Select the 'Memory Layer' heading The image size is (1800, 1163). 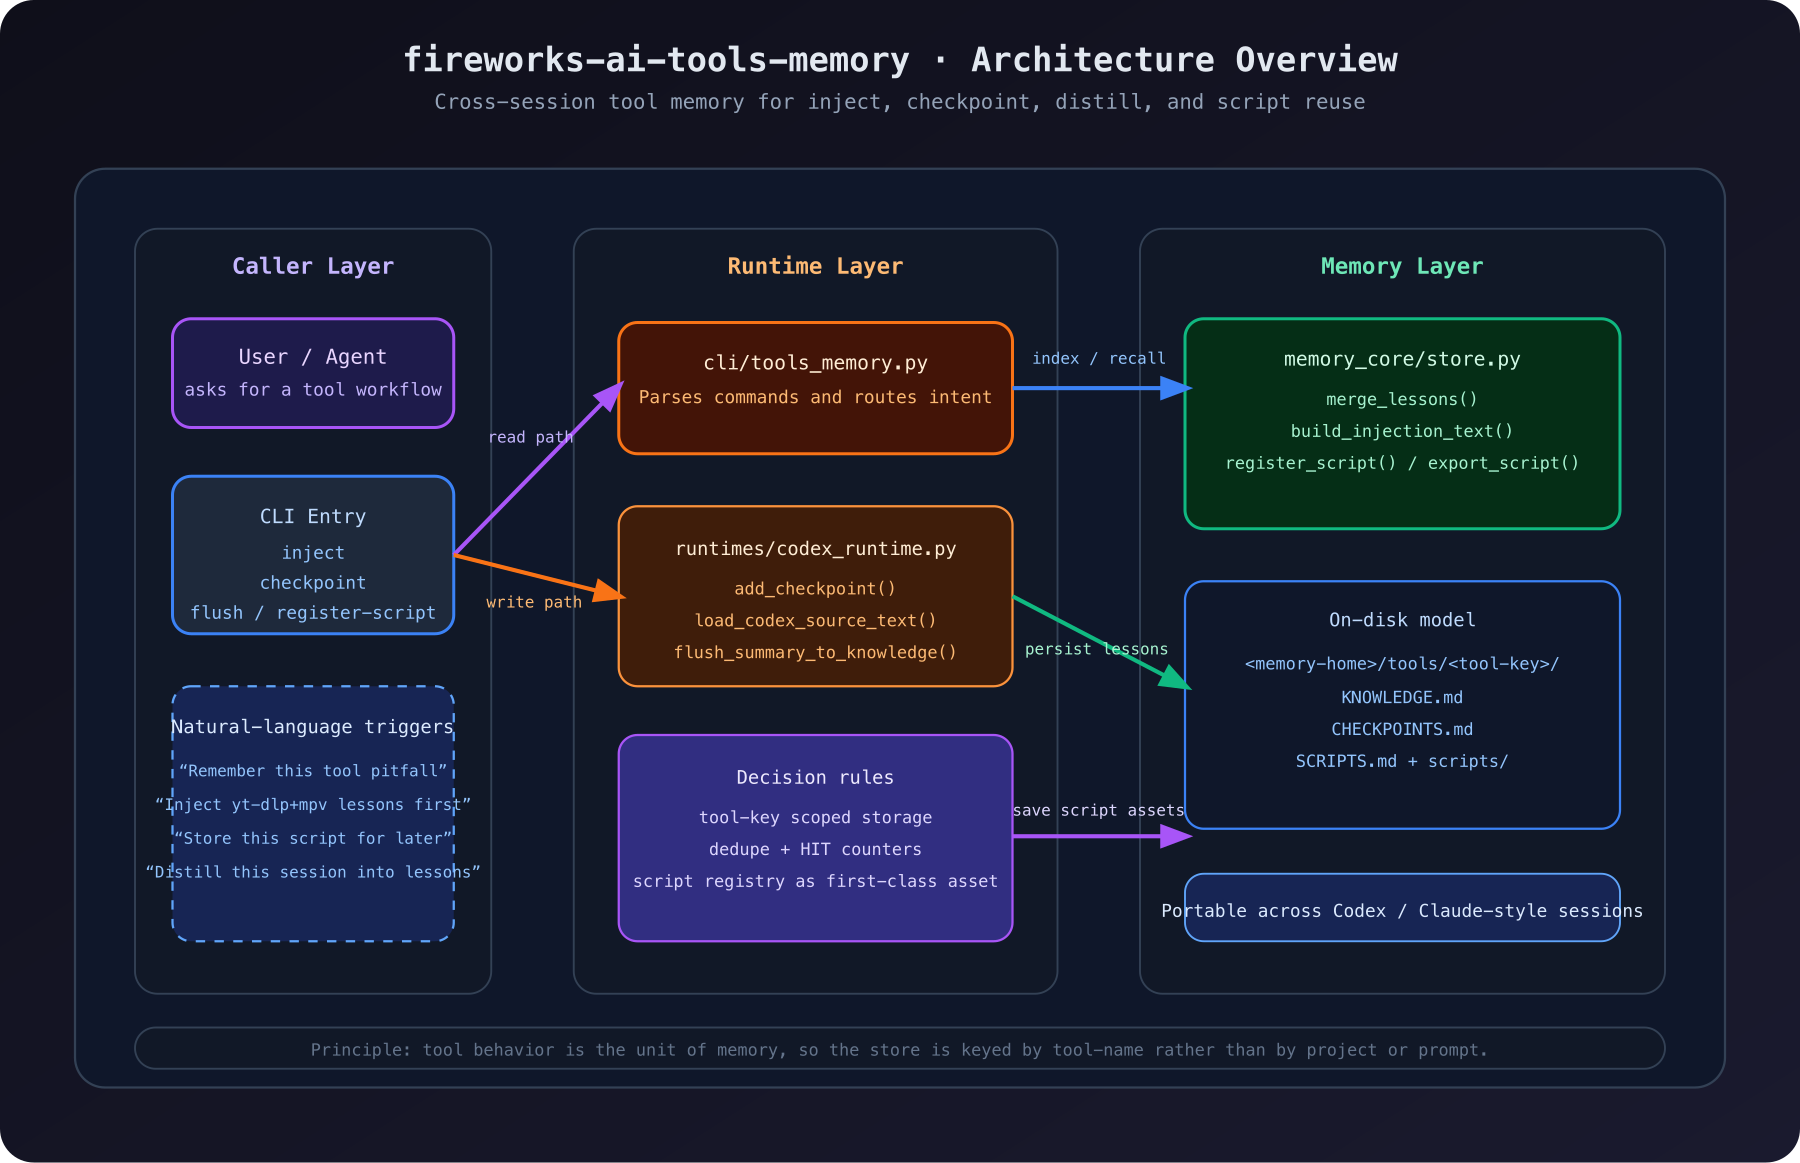point(1402,266)
